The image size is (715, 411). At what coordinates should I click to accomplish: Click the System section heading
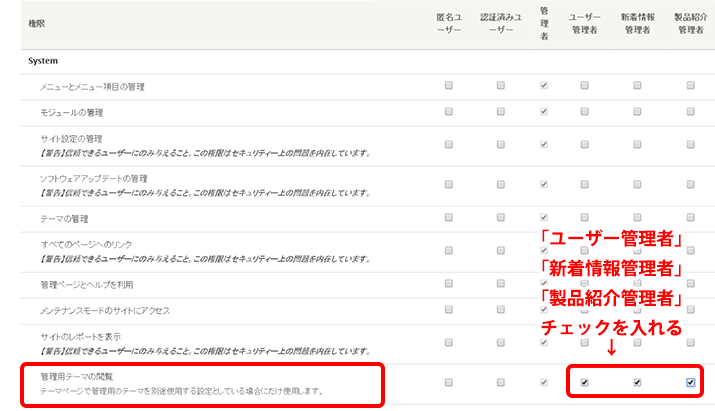click(x=43, y=61)
